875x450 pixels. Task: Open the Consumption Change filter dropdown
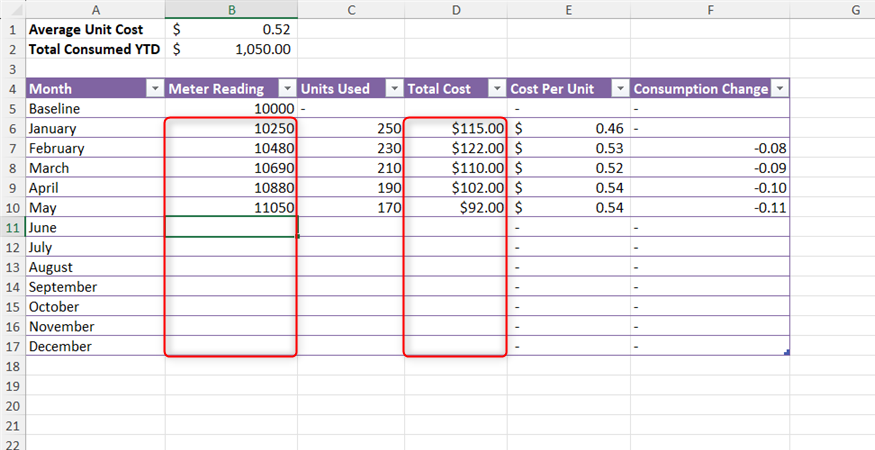[780, 89]
